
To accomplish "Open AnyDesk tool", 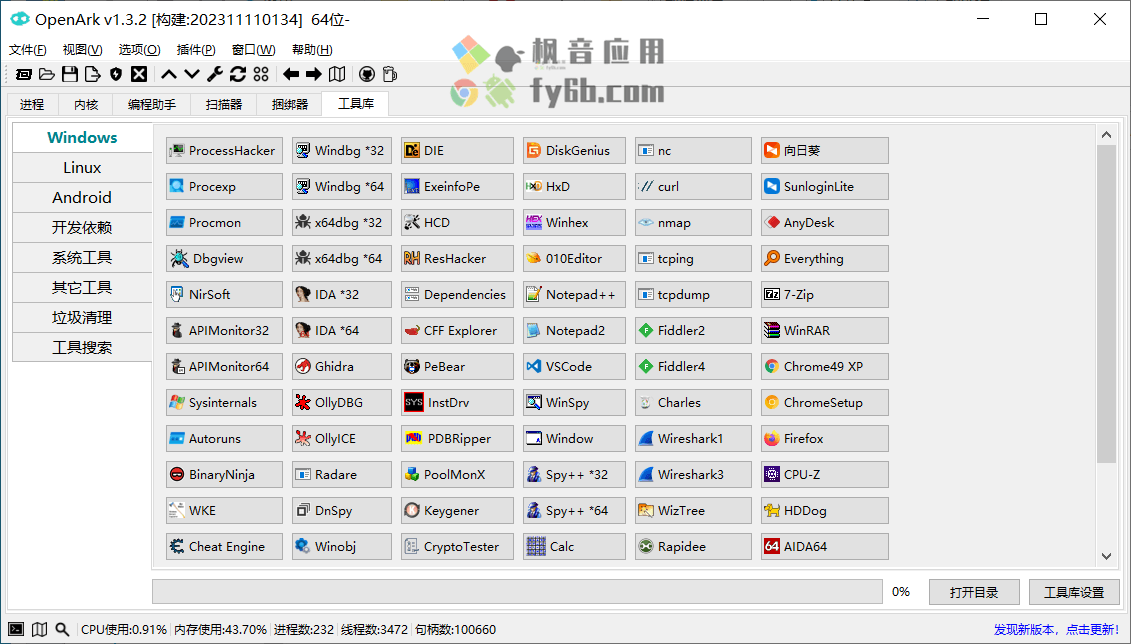I will 824,223.
